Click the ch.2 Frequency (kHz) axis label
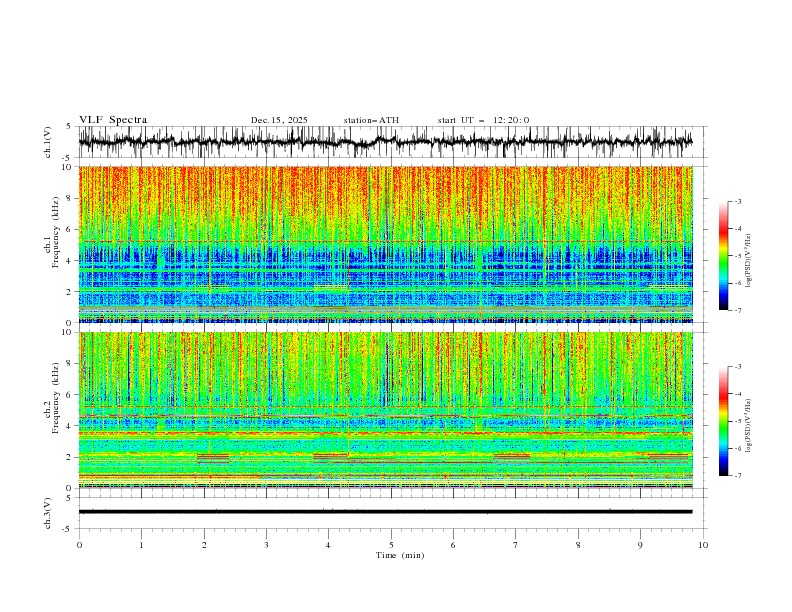 point(52,398)
